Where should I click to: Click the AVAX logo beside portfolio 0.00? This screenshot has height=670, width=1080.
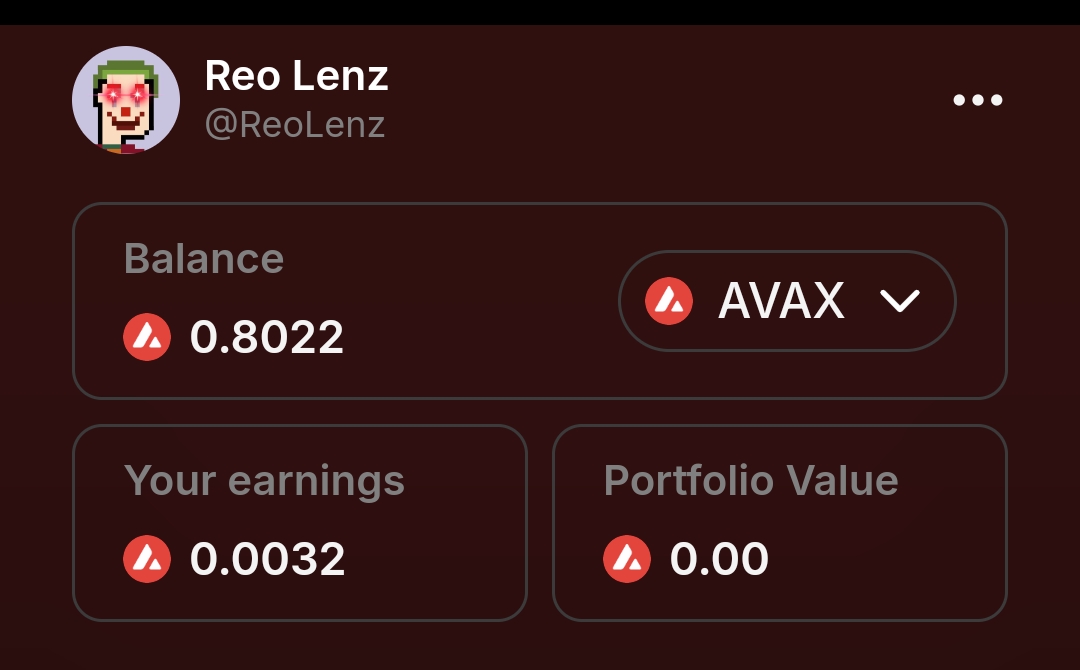click(x=627, y=560)
